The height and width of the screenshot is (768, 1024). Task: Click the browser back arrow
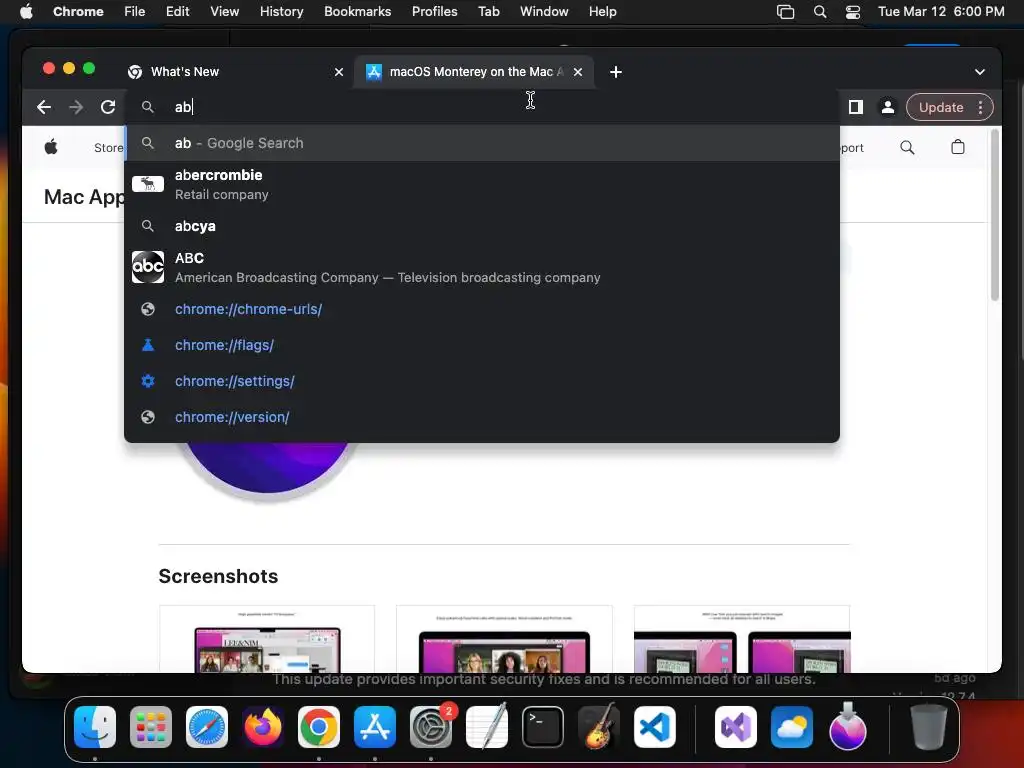click(44, 107)
